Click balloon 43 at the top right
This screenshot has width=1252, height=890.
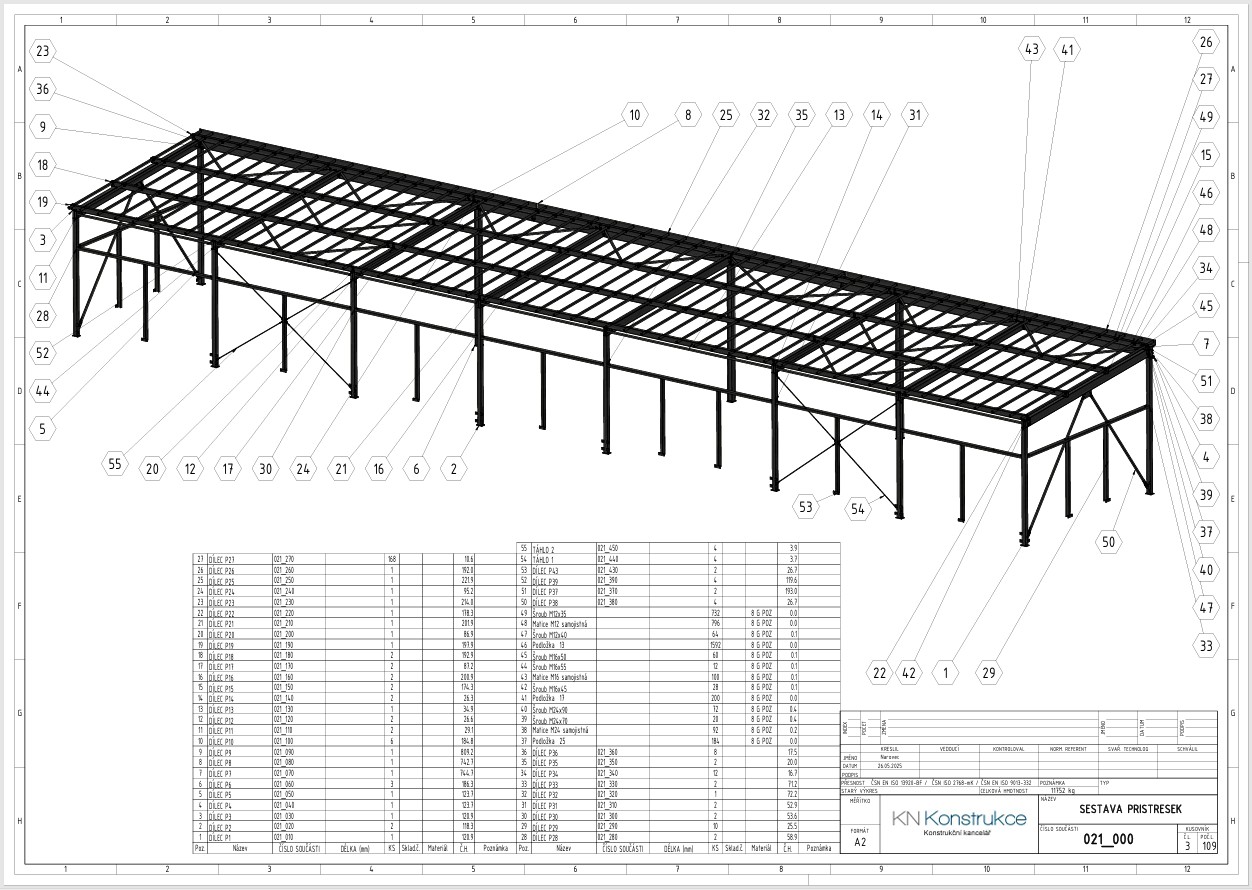1031,48
